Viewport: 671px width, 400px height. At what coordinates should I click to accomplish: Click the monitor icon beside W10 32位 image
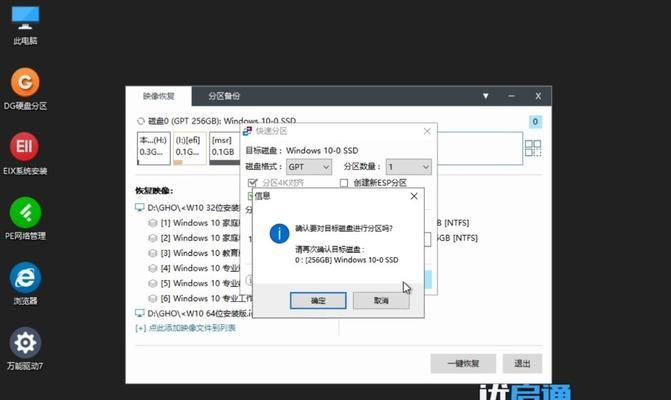pyautogui.click(x=140, y=207)
